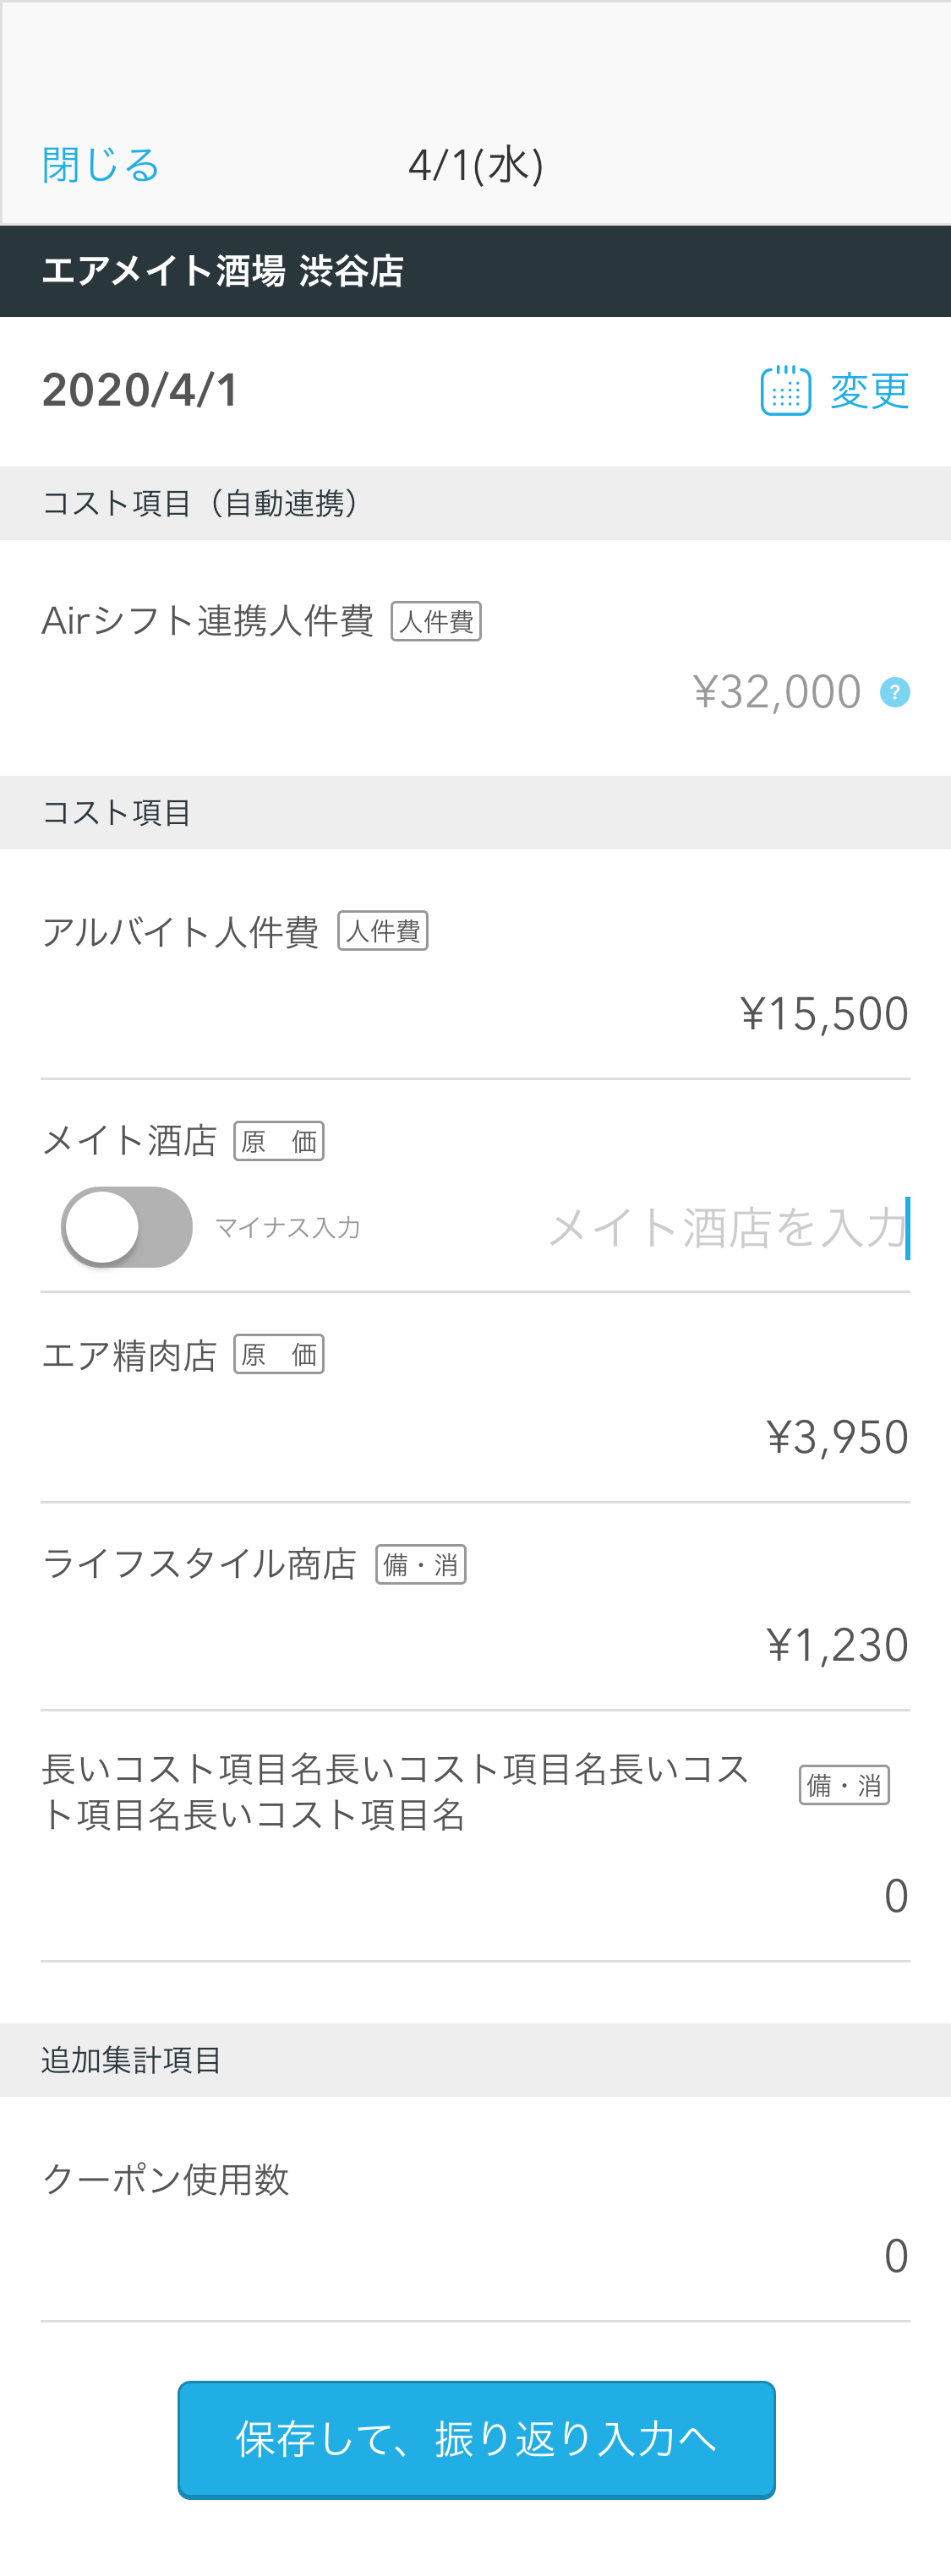Screen dimensions: 951x2576
Task: Tap the 備・消 tag beside ライフスタイル商店
Action: [x=421, y=1564]
